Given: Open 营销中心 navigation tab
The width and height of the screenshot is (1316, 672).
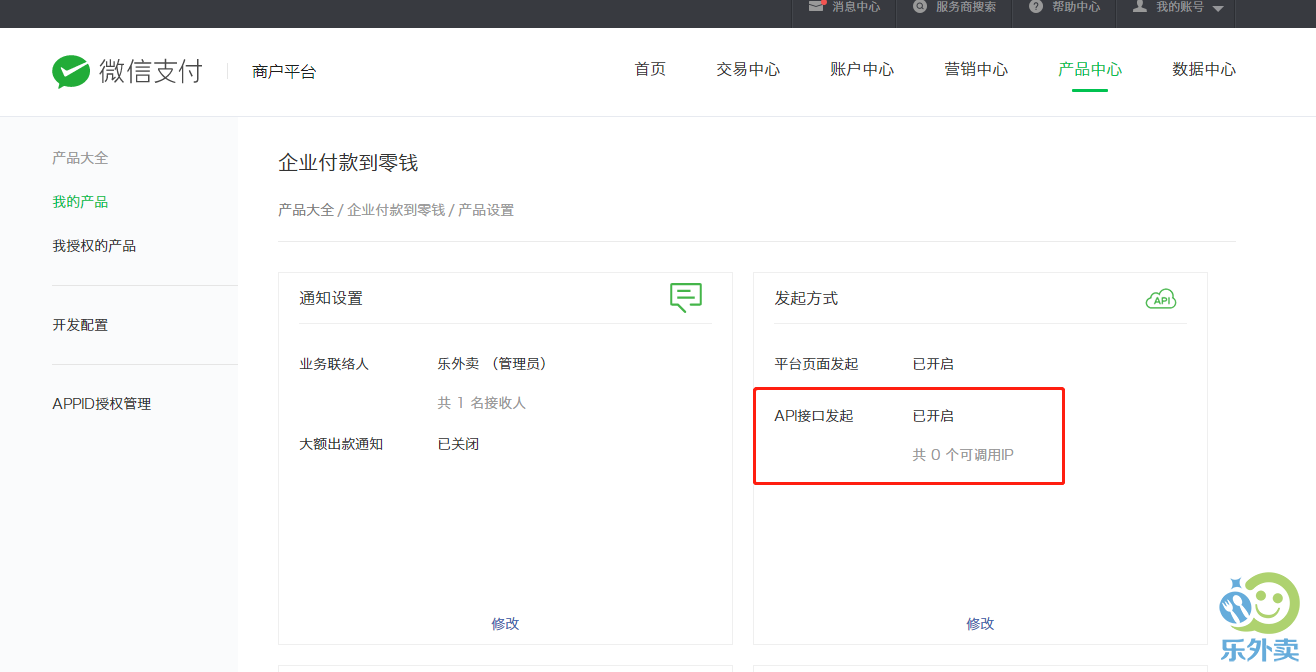Looking at the screenshot, I should (976, 69).
